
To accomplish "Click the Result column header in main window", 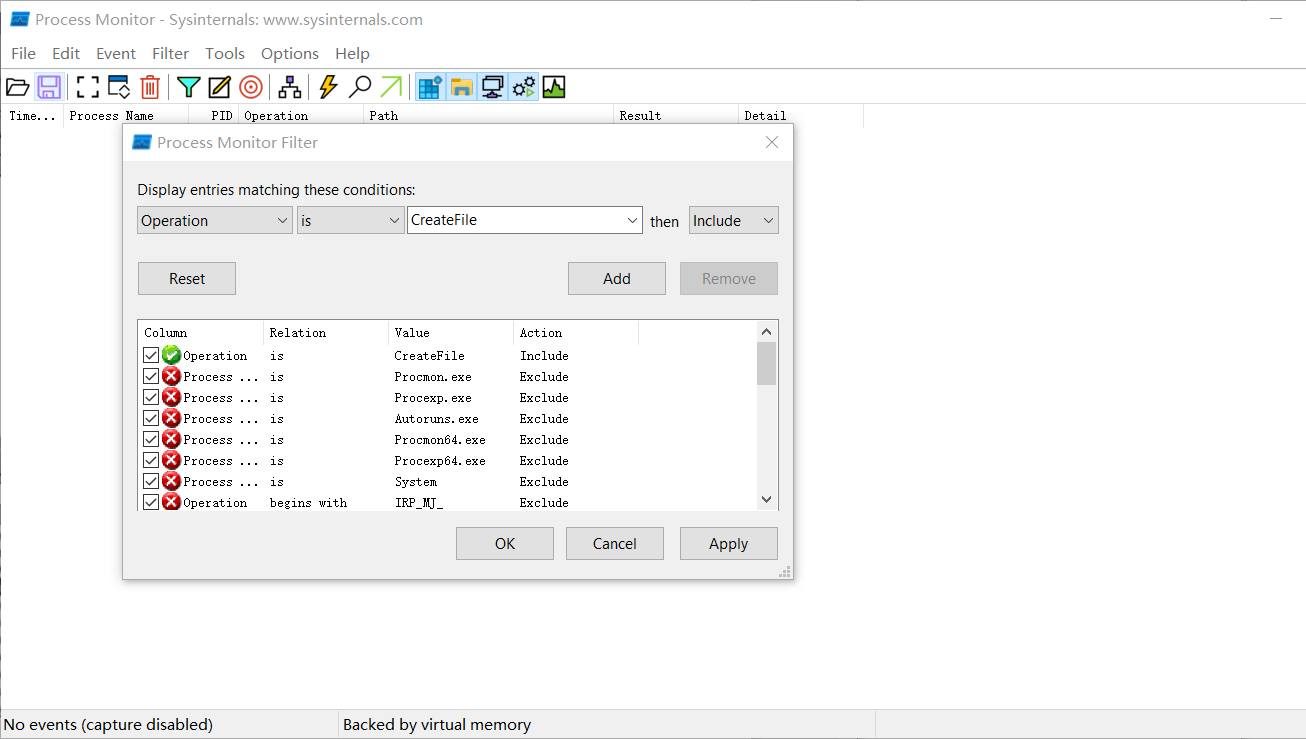I will (676, 116).
